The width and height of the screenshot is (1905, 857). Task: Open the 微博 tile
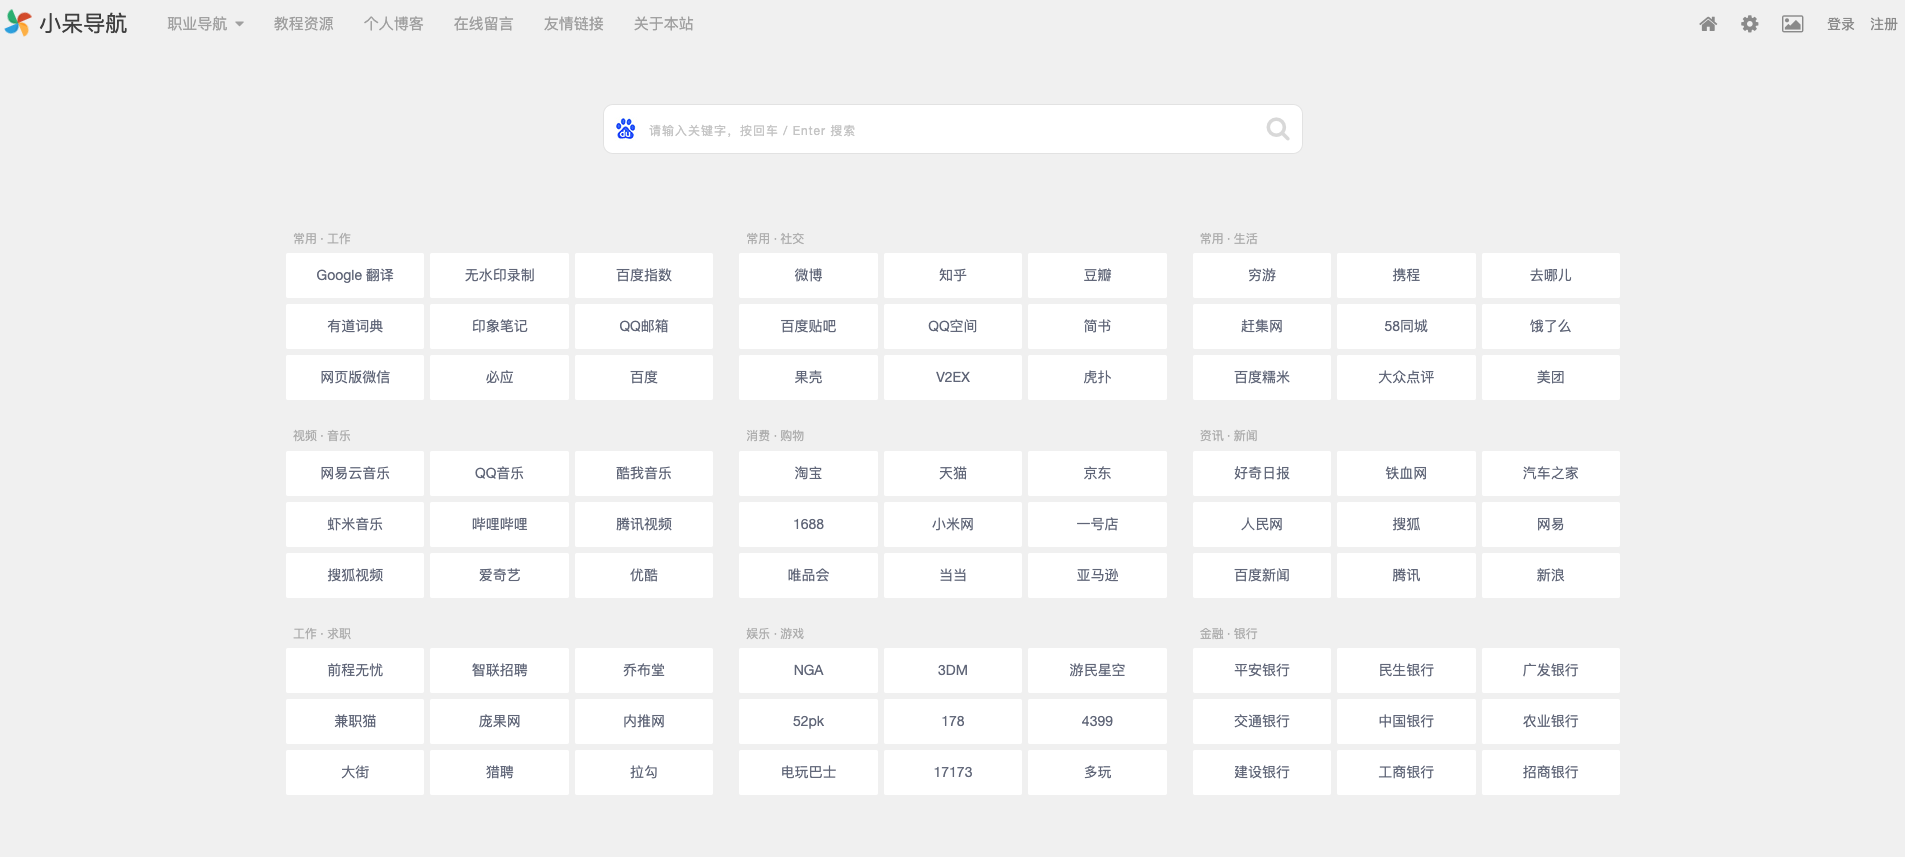click(x=808, y=275)
